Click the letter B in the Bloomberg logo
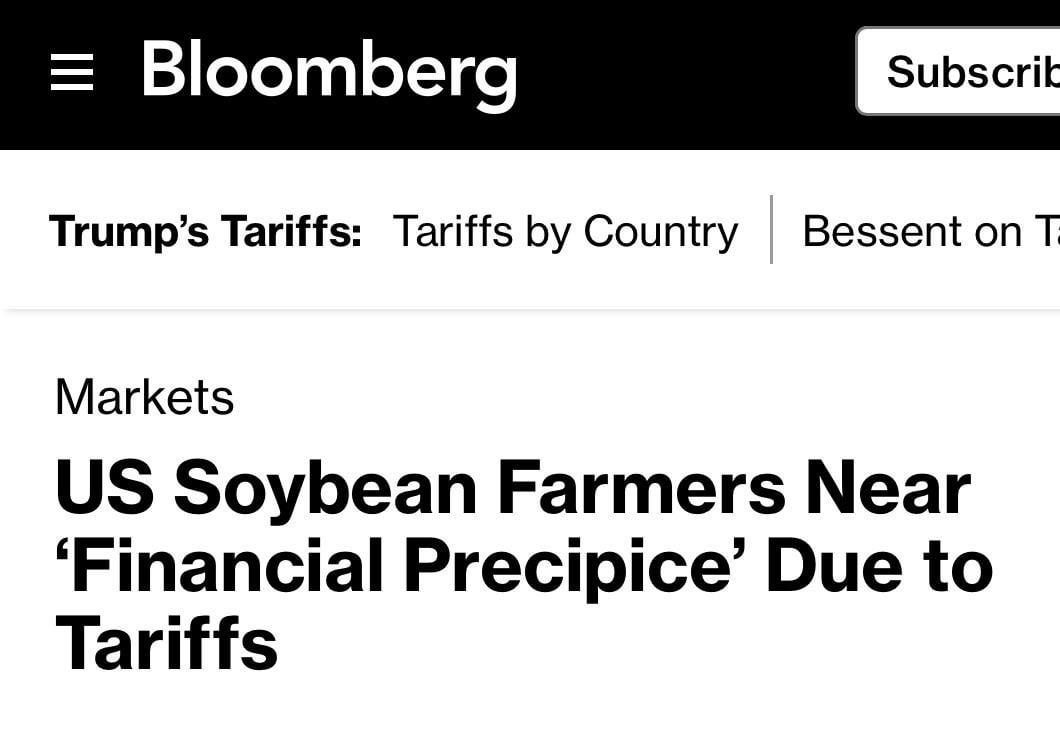The image size is (1060, 729). pos(164,68)
